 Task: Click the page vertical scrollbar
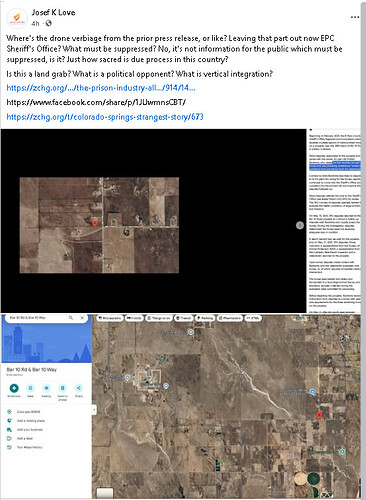click(x=363, y=250)
